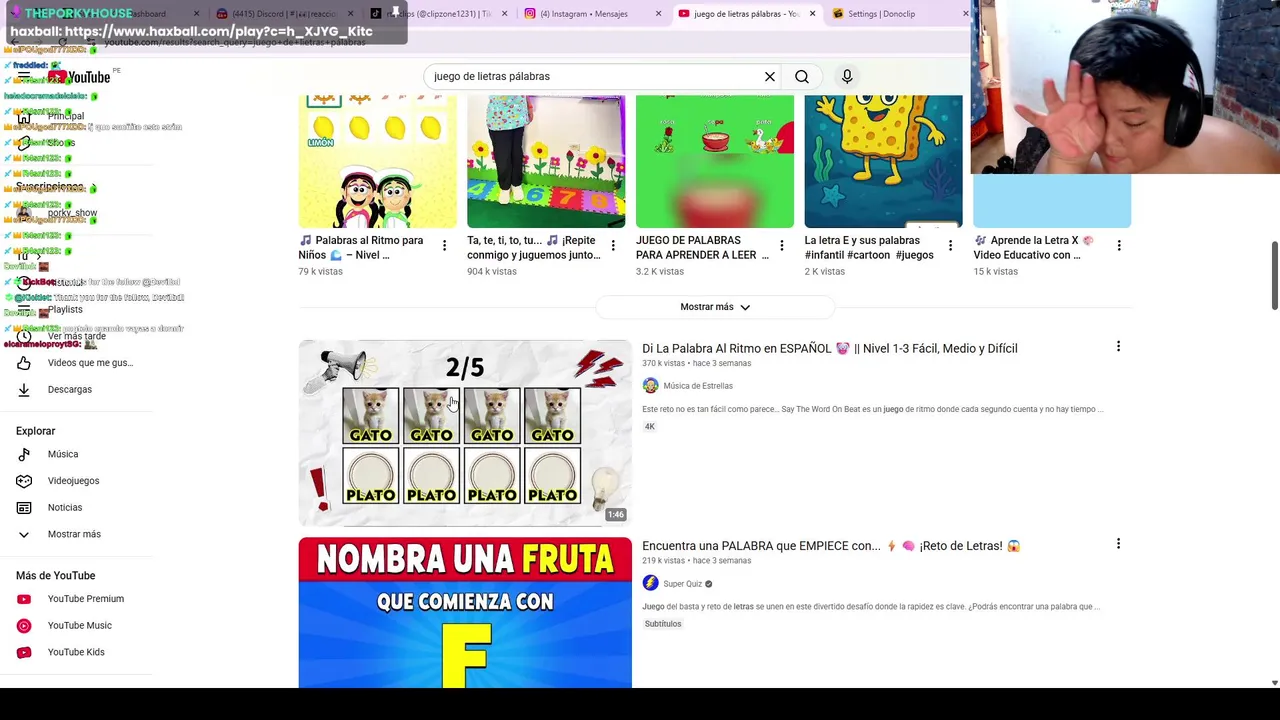Close the Instagram Mensajes browser tab
Viewport: 1280px width, 720px height.
(658, 14)
